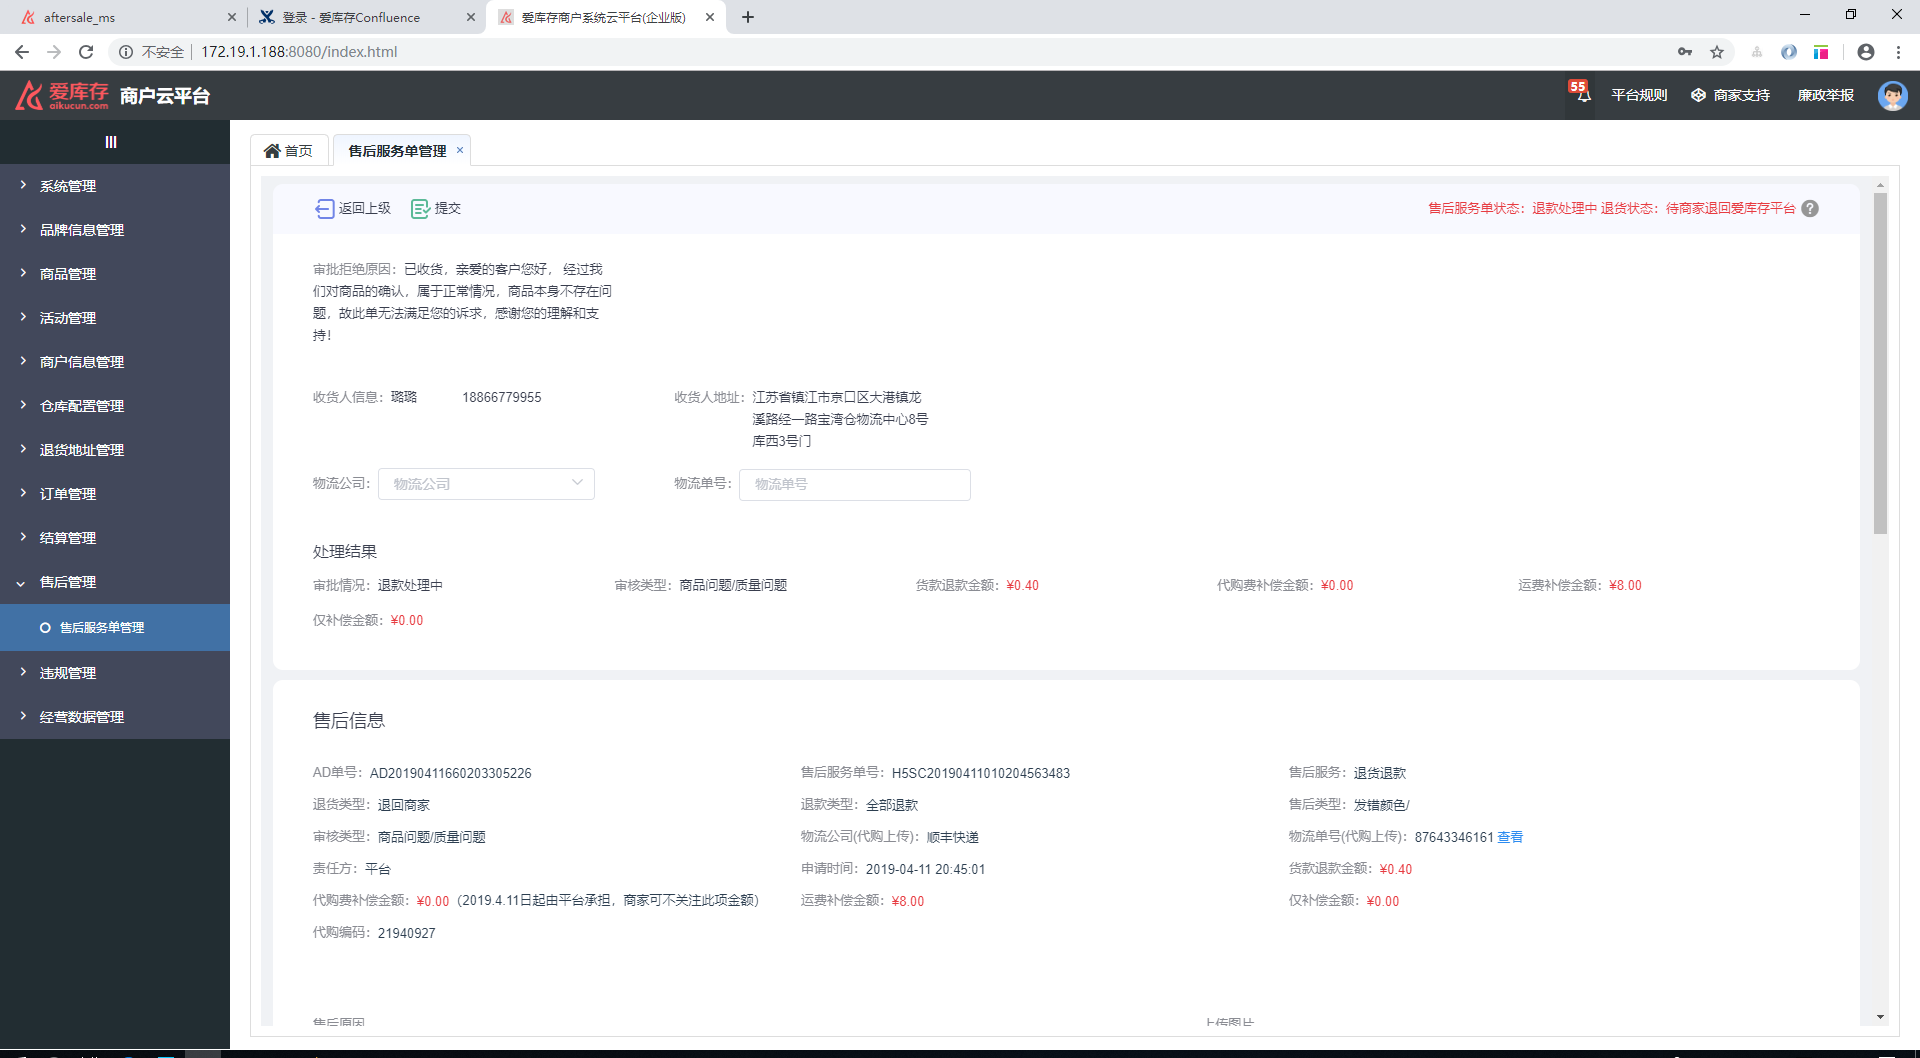This screenshot has width=1920, height=1058.
Task: Click the 爱库存 logo in header
Action: point(62,95)
